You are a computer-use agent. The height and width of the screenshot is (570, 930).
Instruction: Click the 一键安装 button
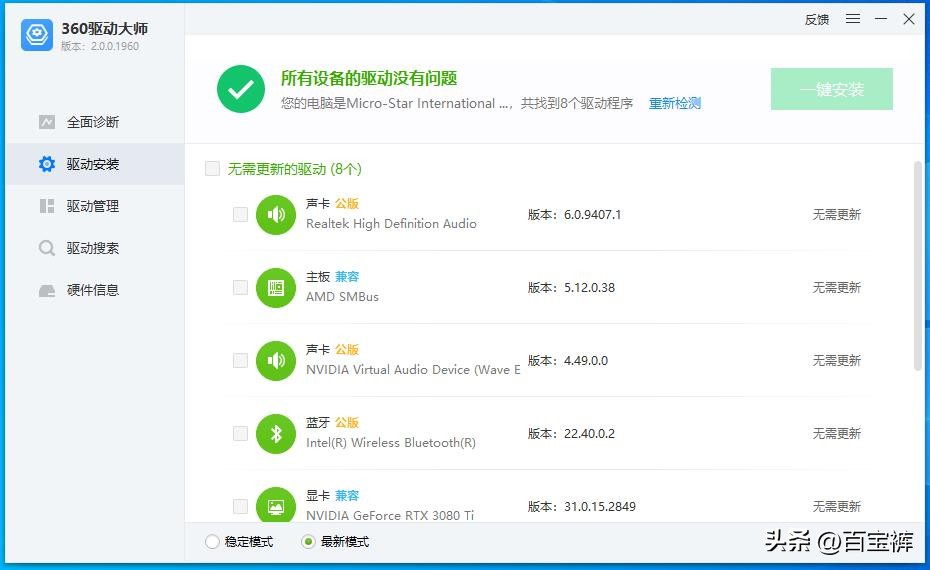[832, 89]
